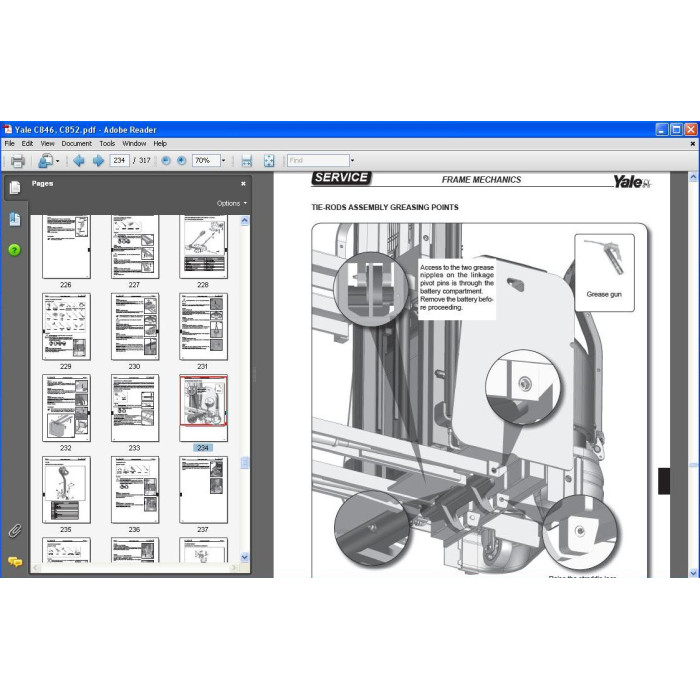The image size is (700, 700).
Task: Maximize the Adobe Reader window
Action: [676, 130]
